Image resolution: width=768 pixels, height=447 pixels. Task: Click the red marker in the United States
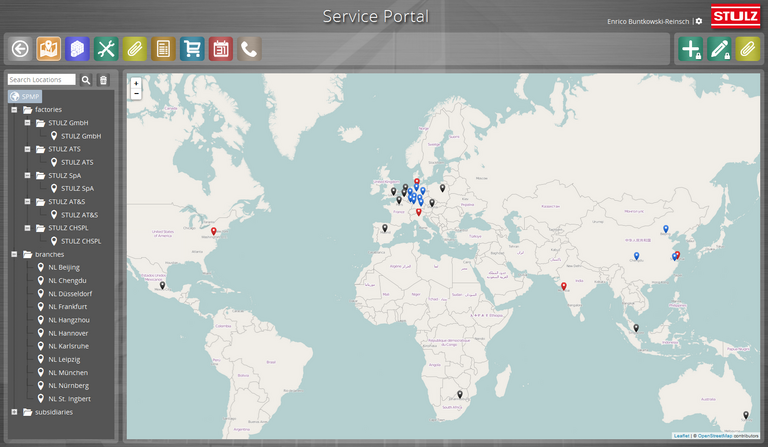(214, 231)
